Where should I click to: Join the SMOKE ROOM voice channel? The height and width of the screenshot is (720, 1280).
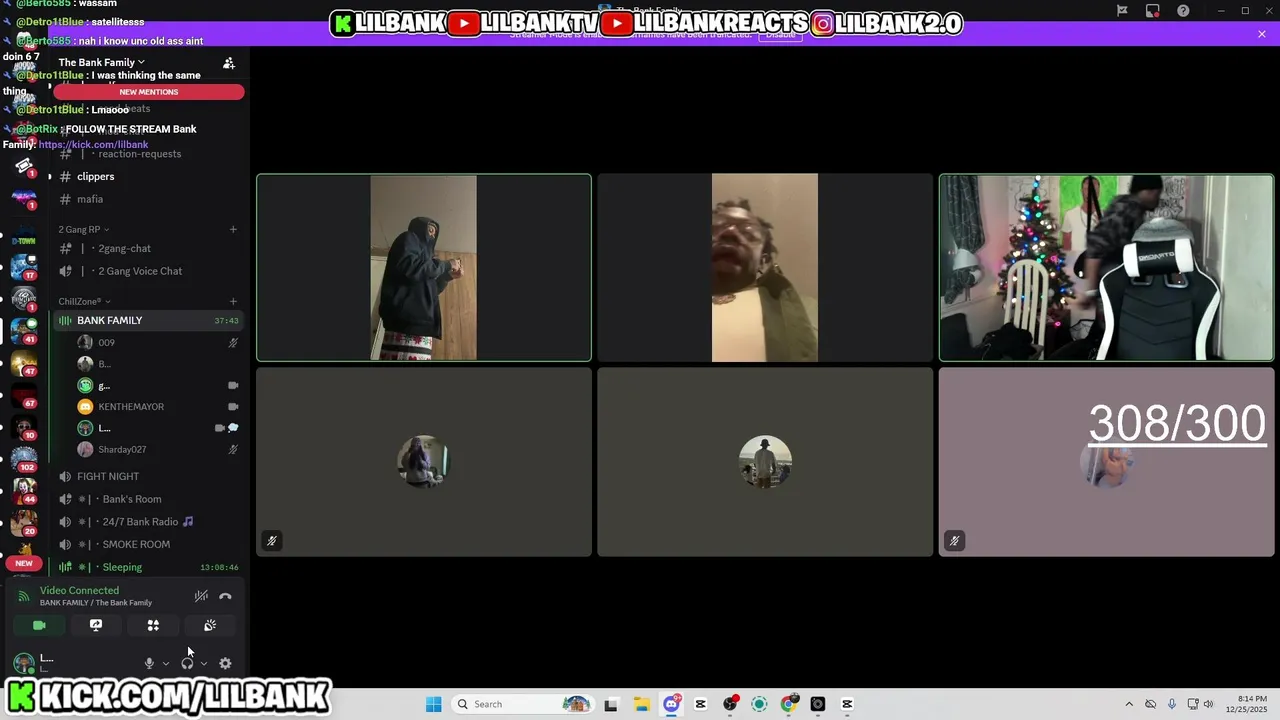click(148, 544)
